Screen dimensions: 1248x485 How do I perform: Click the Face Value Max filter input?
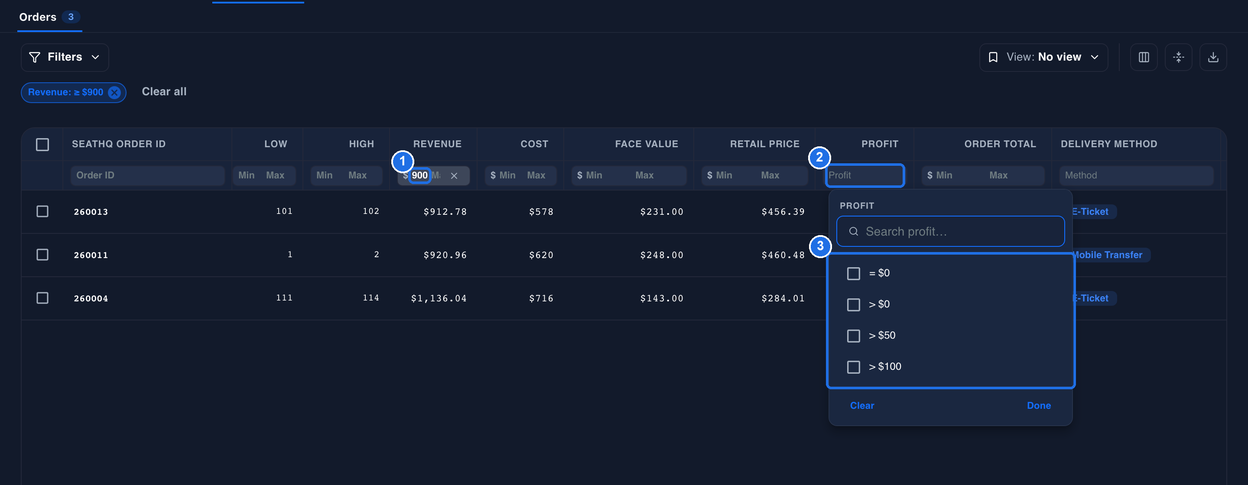coord(644,176)
